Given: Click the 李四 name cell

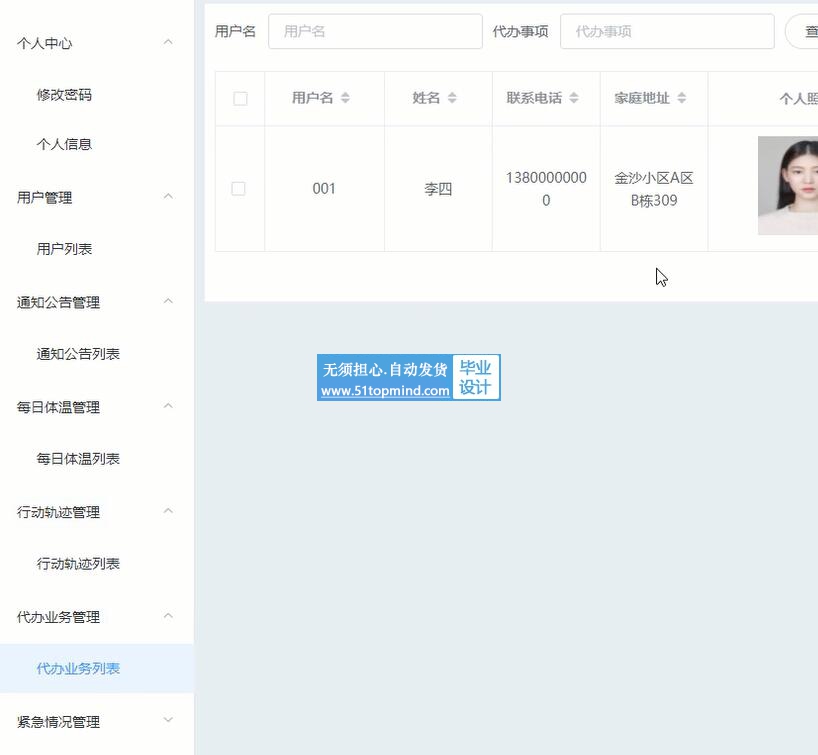Looking at the screenshot, I should pyautogui.click(x=438, y=189).
